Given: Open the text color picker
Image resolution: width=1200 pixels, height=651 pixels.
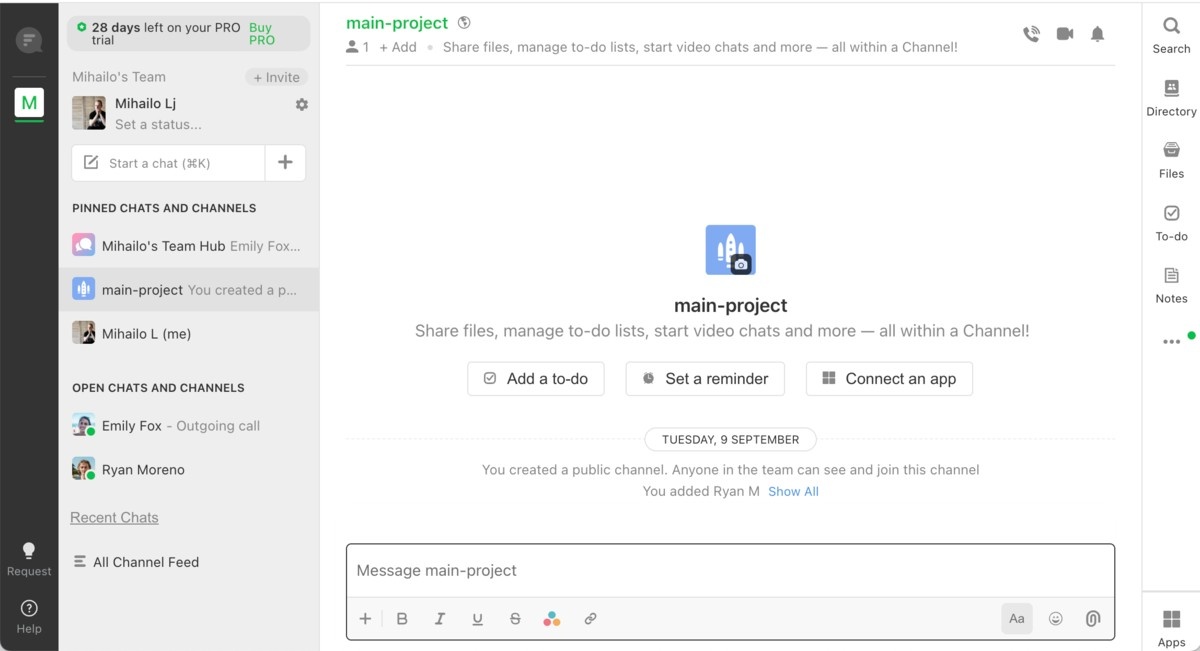Looking at the screenshot, I should [551, 619].
